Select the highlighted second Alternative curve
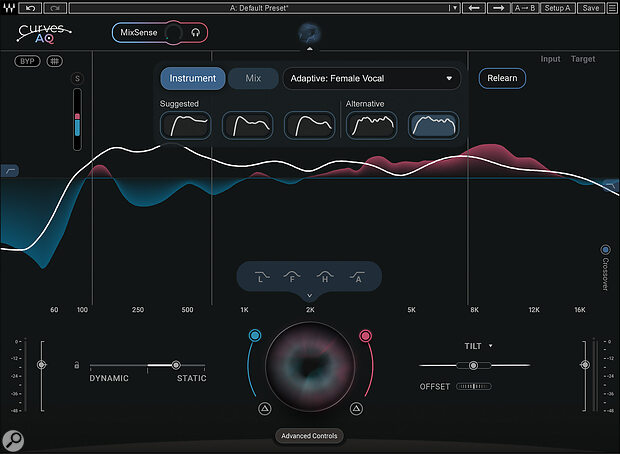The image size is (620, 454). click(434, 125)
